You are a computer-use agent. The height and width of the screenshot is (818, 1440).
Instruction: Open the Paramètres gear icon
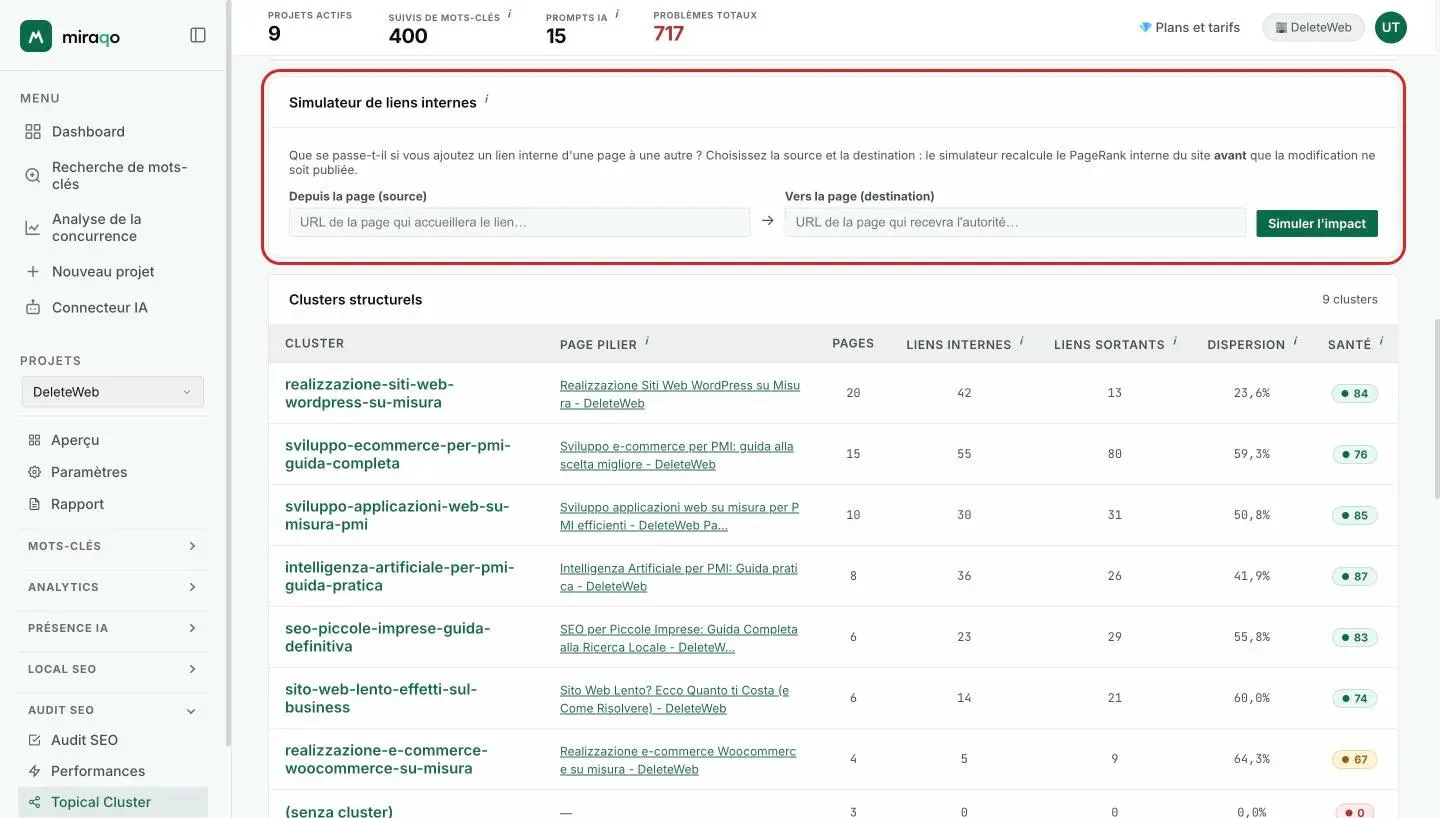pos(34,472)
